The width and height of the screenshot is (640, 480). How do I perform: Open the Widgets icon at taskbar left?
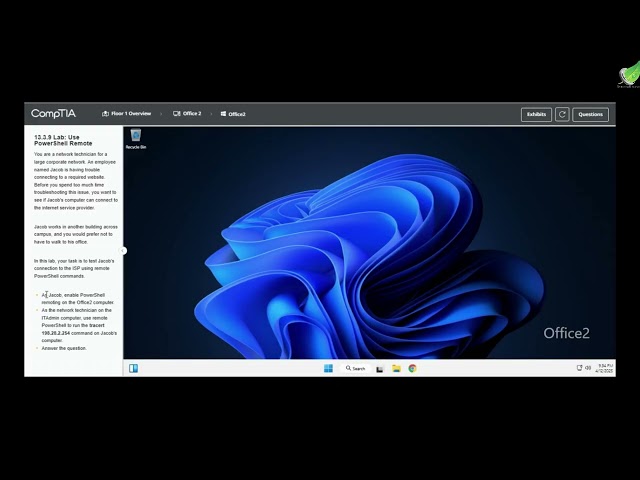(133, 368)
